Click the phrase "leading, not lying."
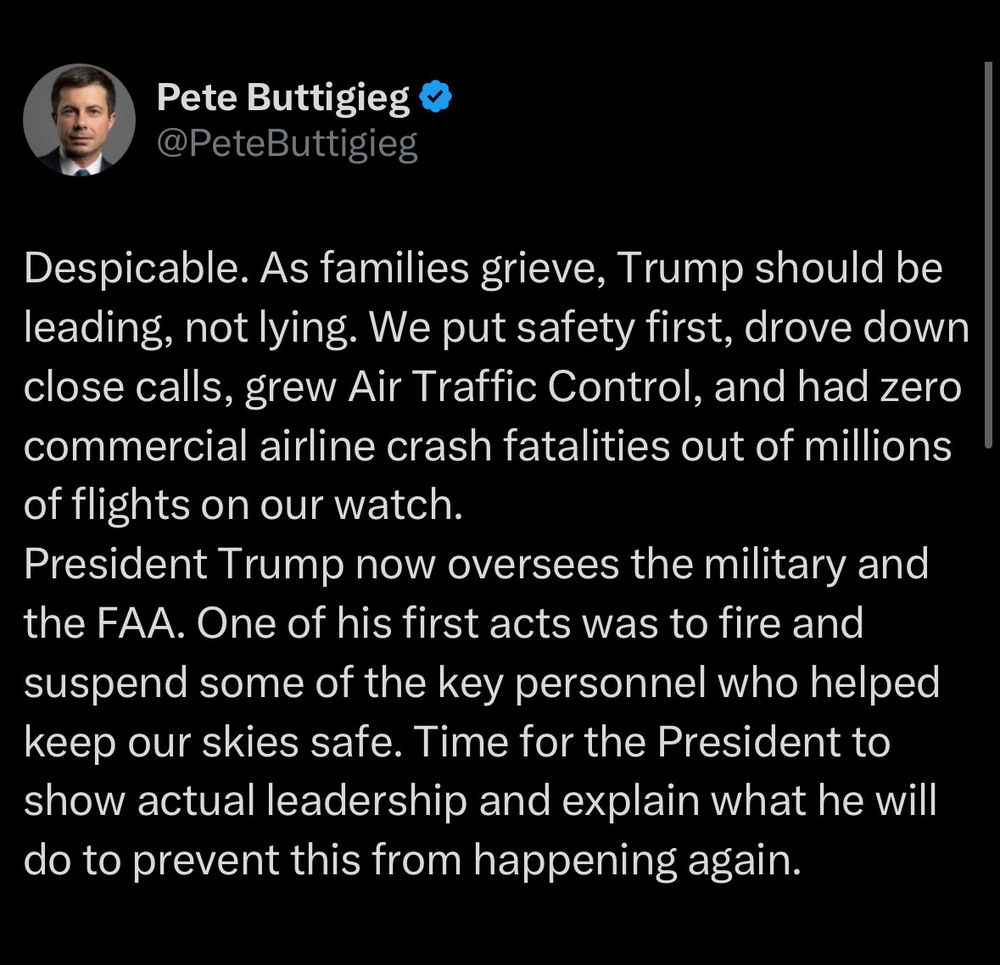This screenshot has height=965, width=1000. [x=191, y=328]
